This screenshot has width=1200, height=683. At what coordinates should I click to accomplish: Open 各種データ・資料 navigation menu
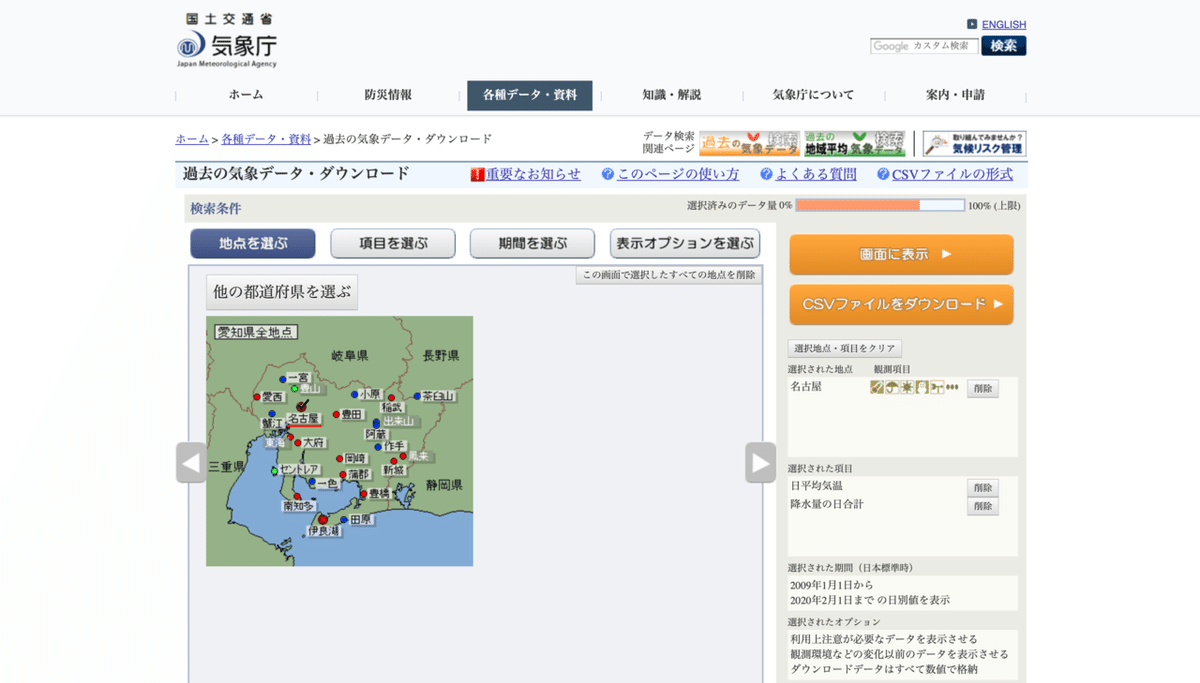[530, 95]
